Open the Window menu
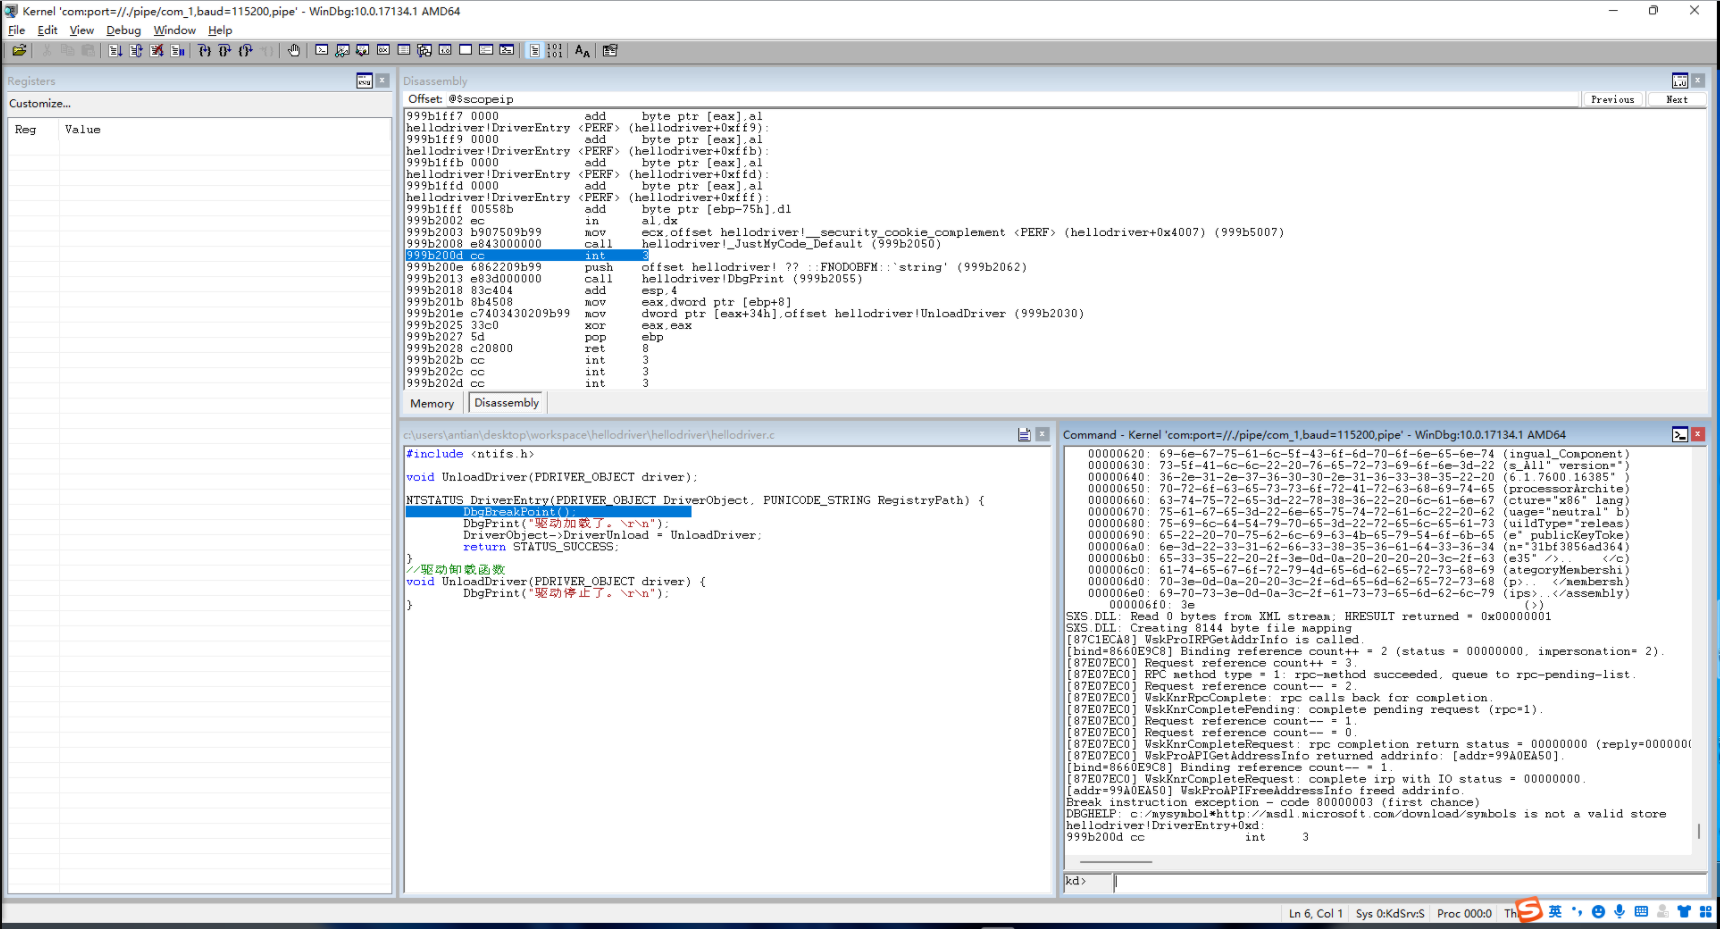This screenshot has height=929, width=1720. (175, 30)
